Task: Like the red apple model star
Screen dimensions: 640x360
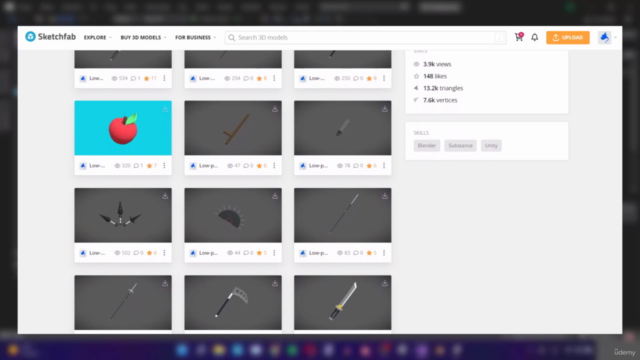Action: (149, 166)
